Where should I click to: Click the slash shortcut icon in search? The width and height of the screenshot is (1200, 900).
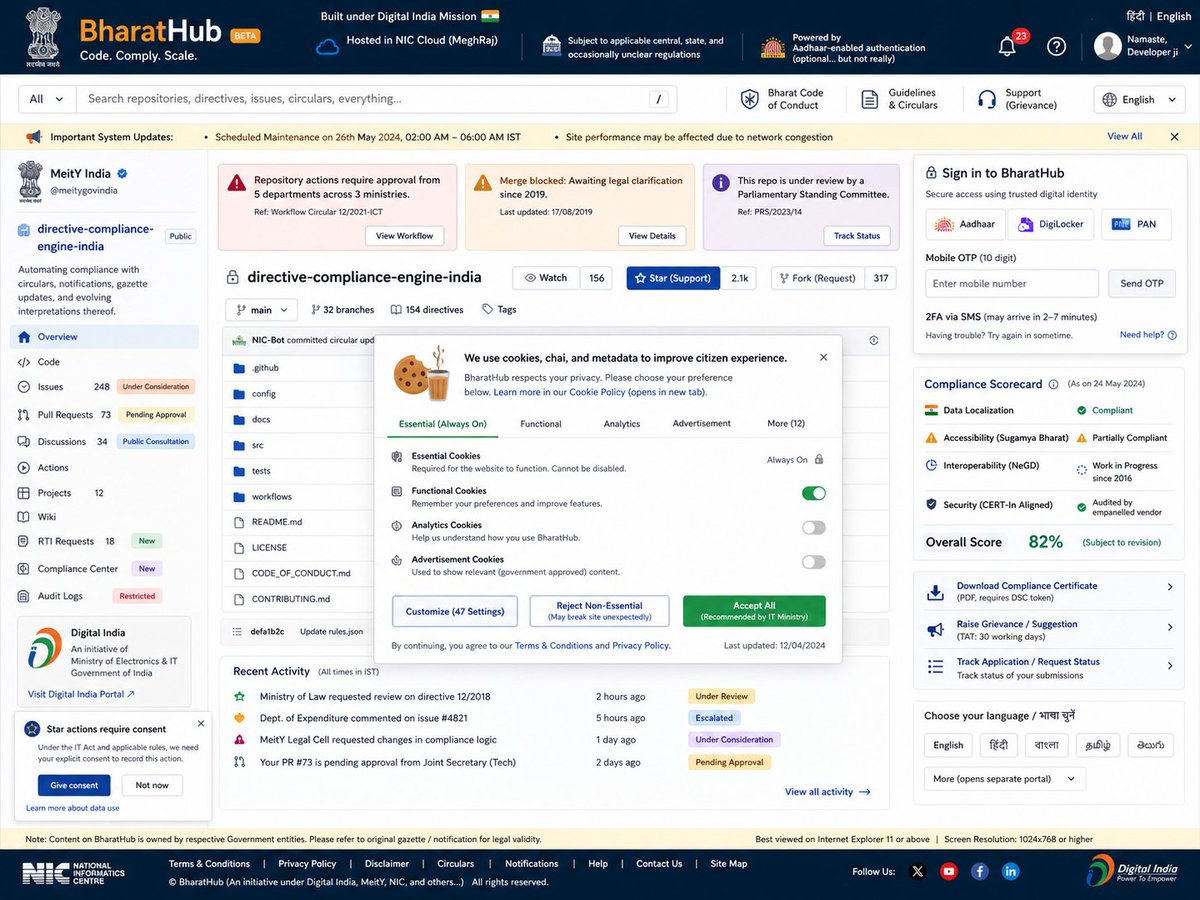point(658,99)
